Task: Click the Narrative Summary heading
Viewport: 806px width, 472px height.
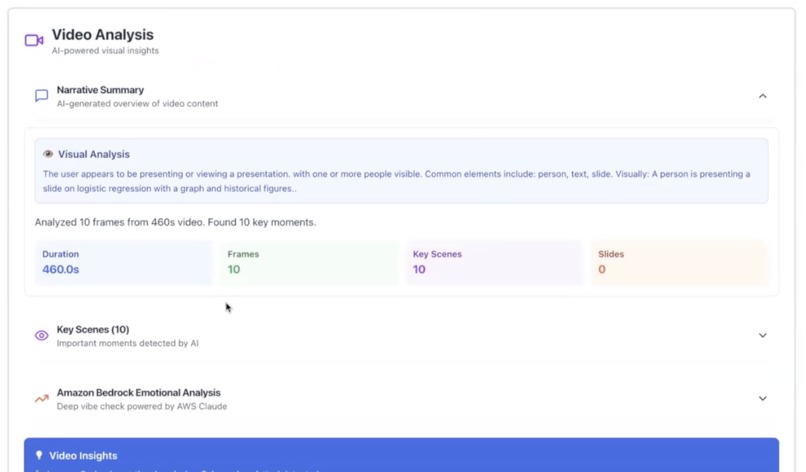Action: point(100,90)
